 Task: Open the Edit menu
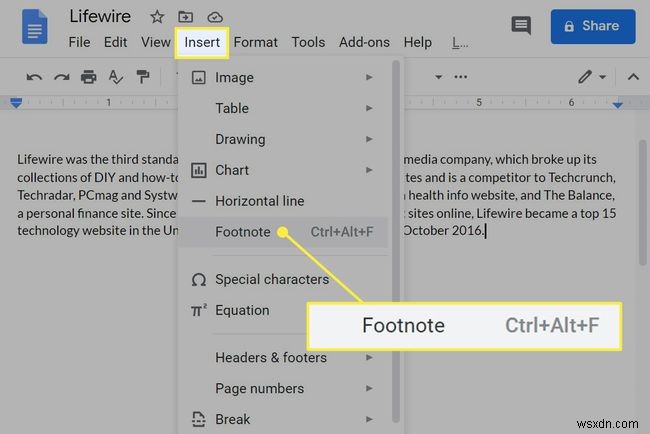[115, 42]
